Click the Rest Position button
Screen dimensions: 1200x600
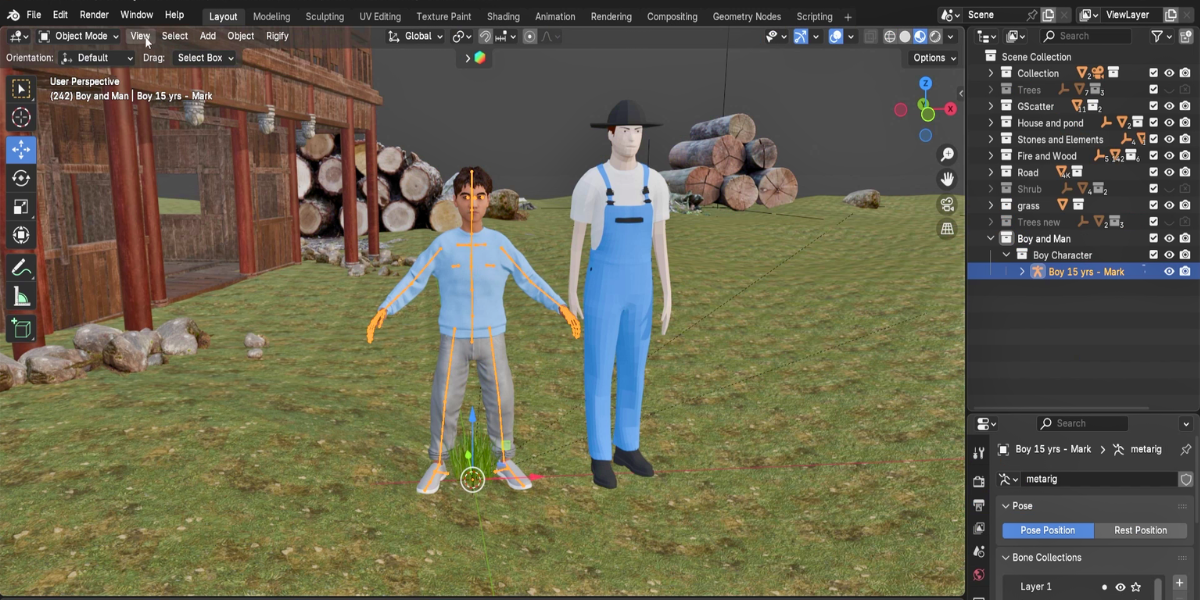[1140, 530]
